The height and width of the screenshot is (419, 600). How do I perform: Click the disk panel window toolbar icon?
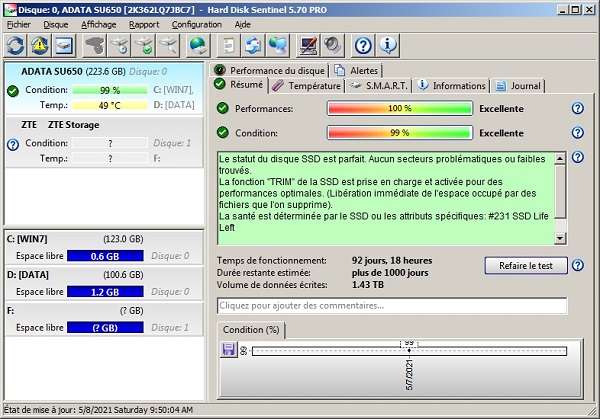point(64,45)
